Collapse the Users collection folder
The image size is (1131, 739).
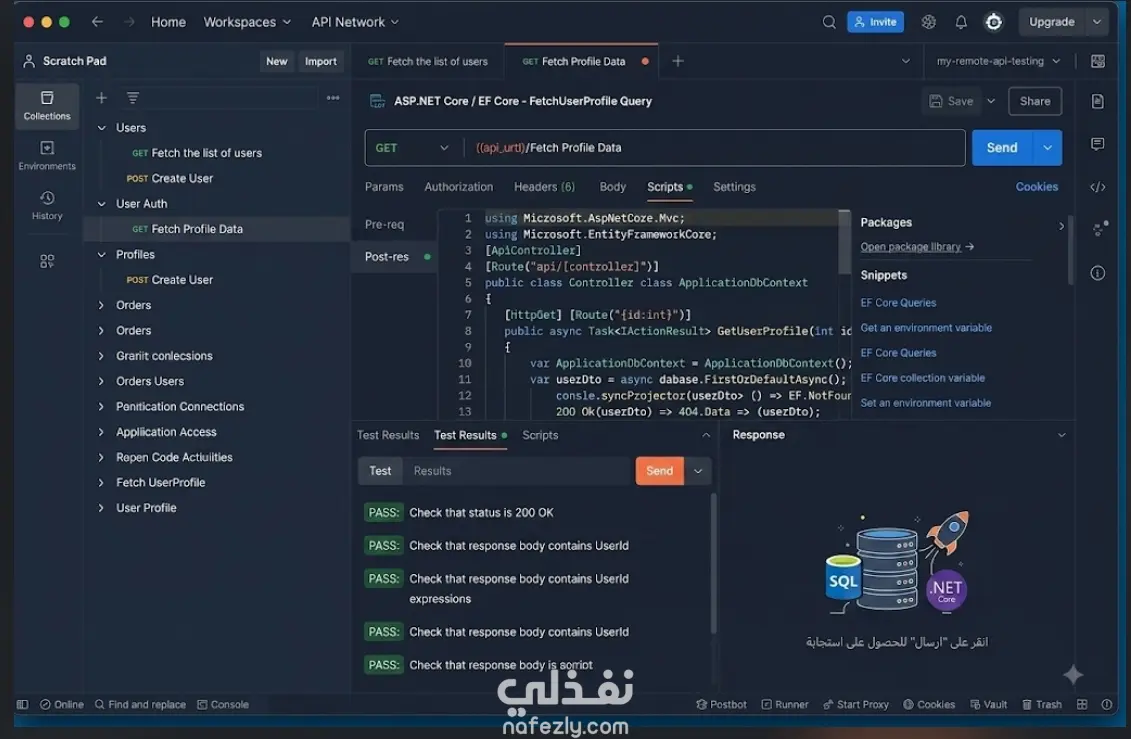pos(102,128)
